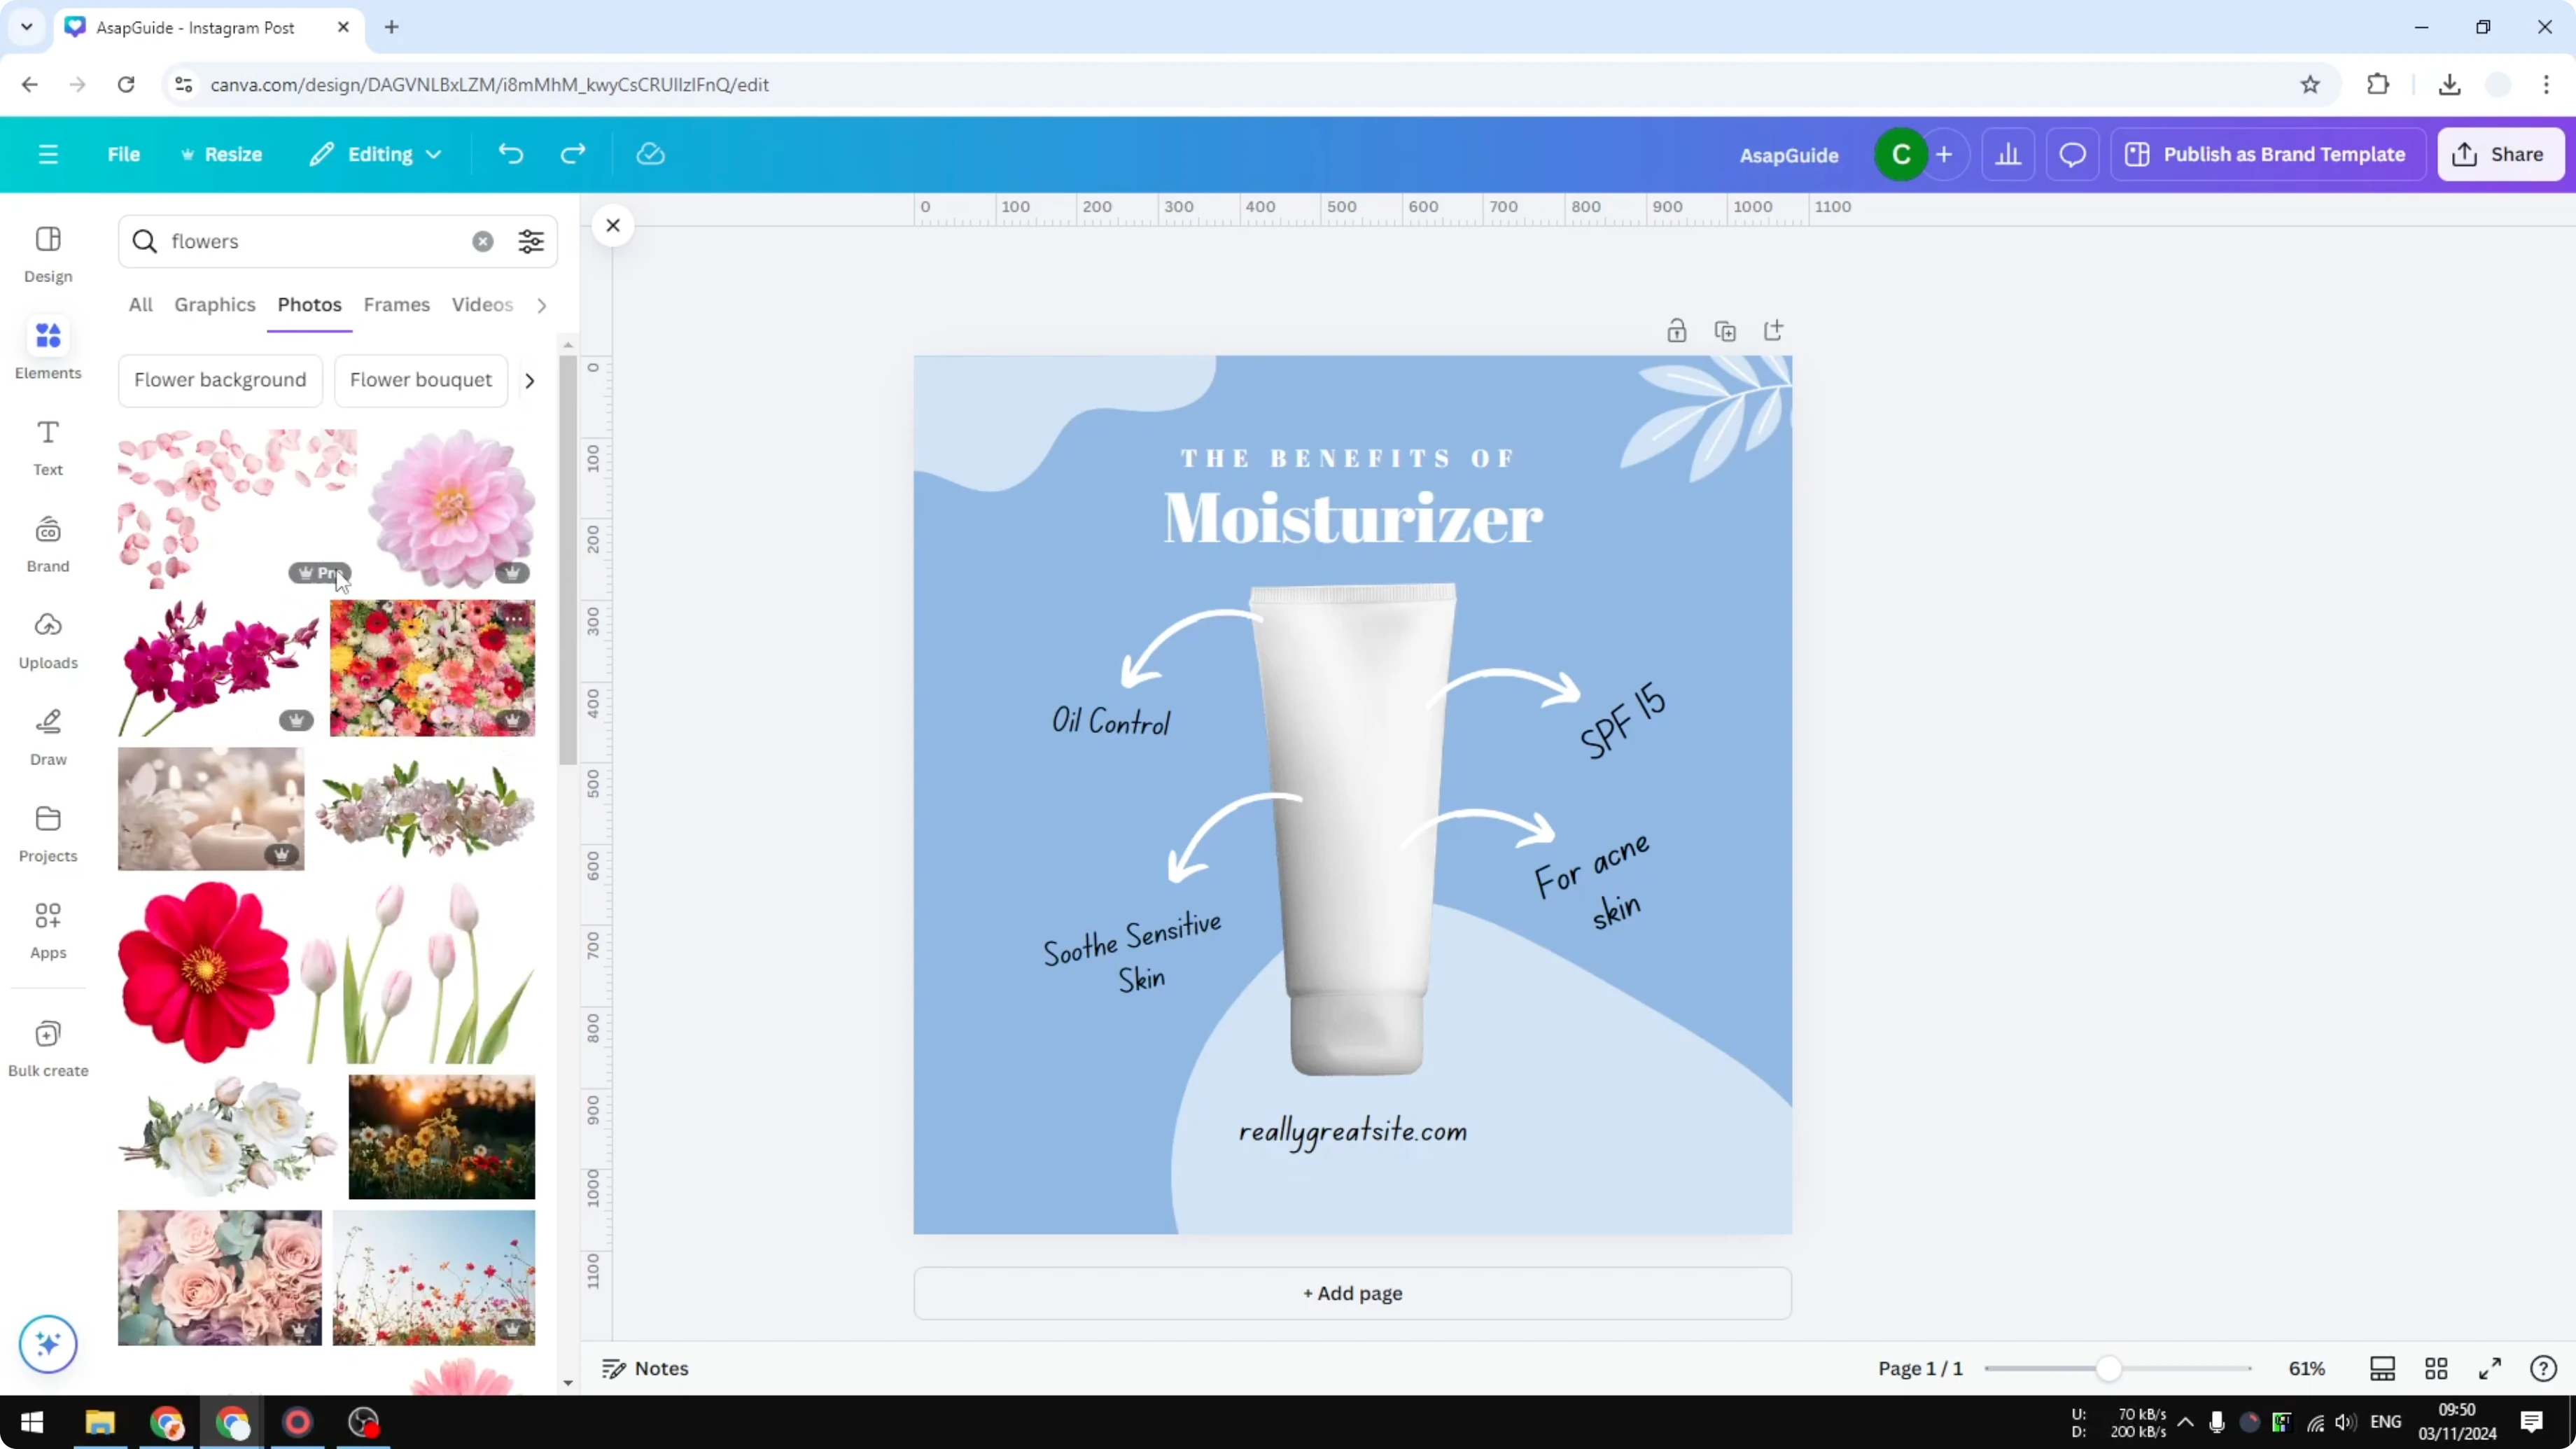Expand more flower suggestion chips
The image size is (2576, 1449).
[529, 380]
